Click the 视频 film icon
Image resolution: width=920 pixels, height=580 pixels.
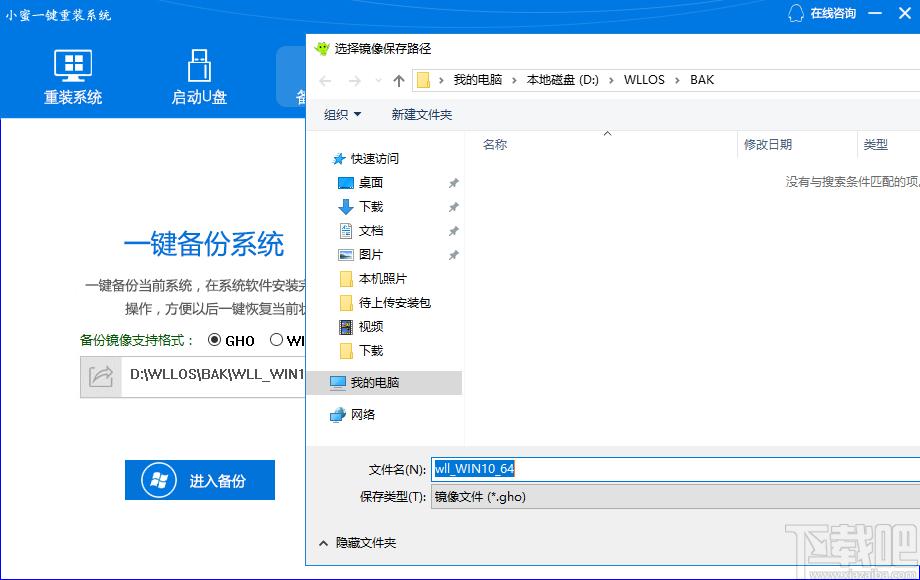point(346,327)
